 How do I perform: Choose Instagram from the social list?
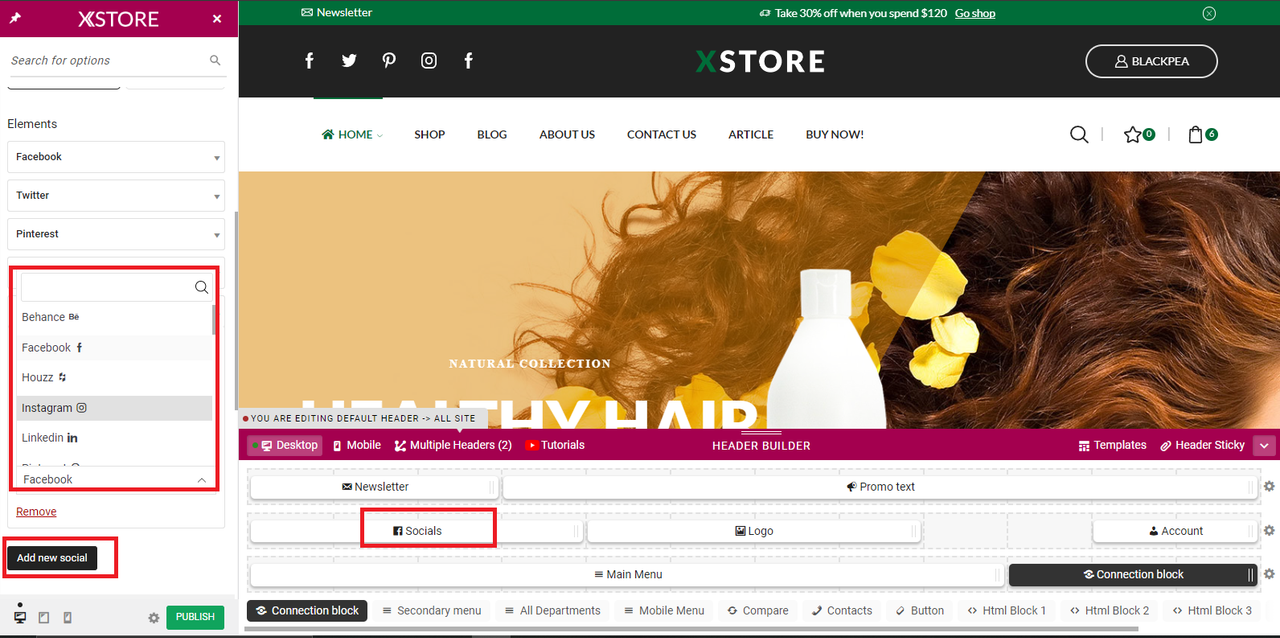114,408
